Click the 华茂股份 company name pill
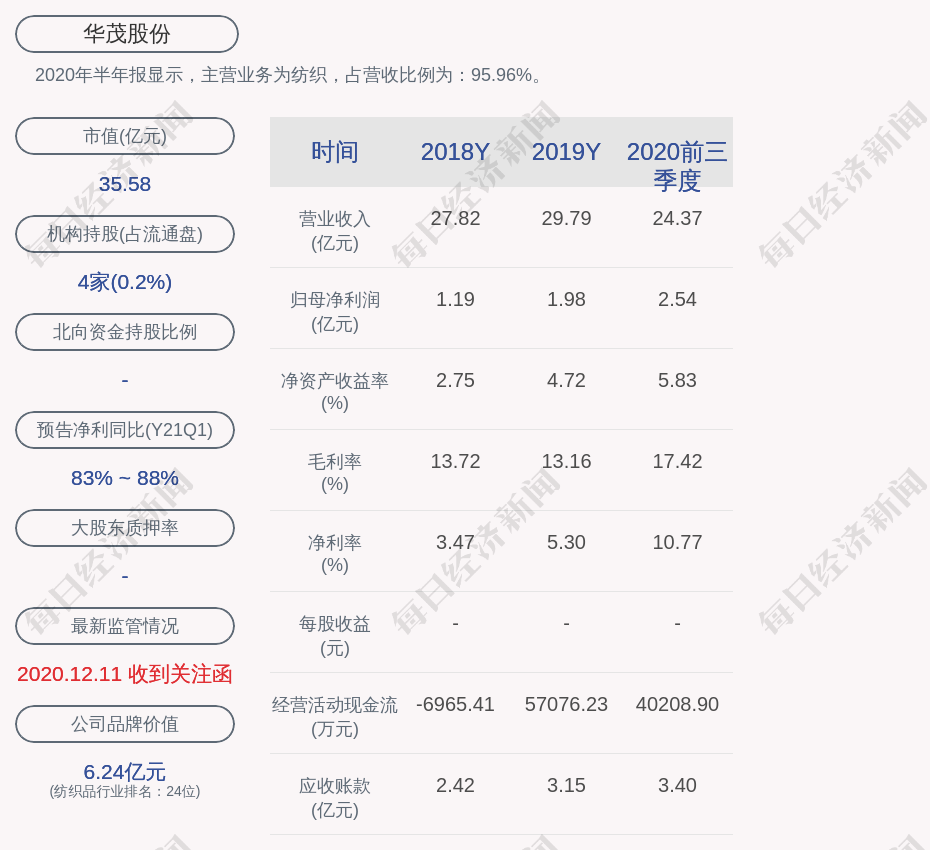The width and height of the screenshot is (930, 850). click(127, 34)
